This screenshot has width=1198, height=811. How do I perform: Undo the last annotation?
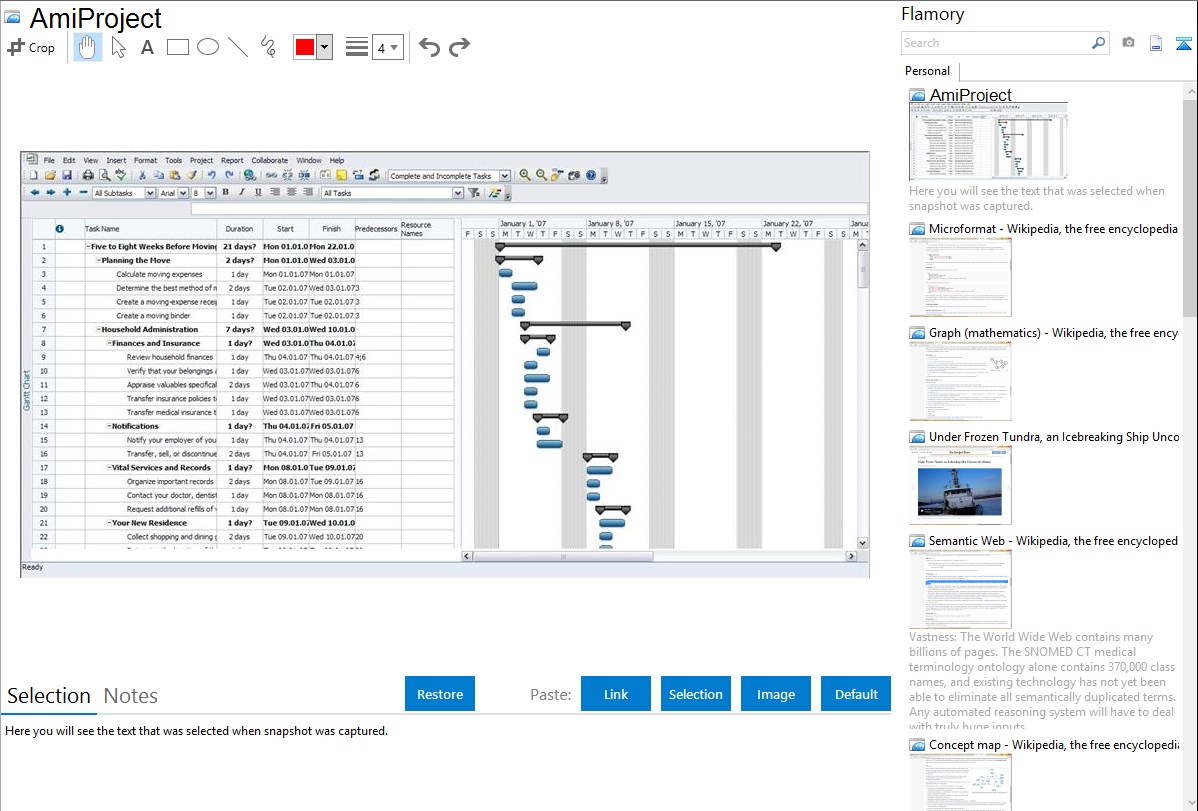coord(429,47)
